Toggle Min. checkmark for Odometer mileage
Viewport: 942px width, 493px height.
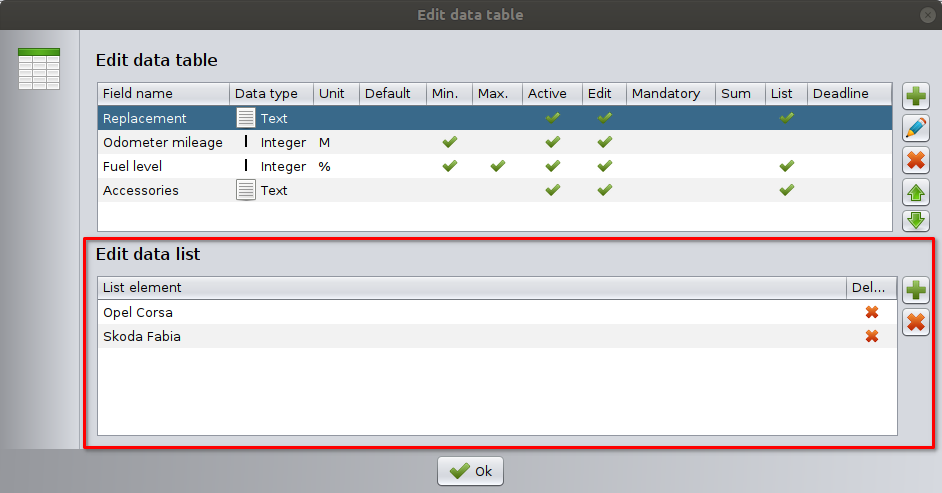449,142
